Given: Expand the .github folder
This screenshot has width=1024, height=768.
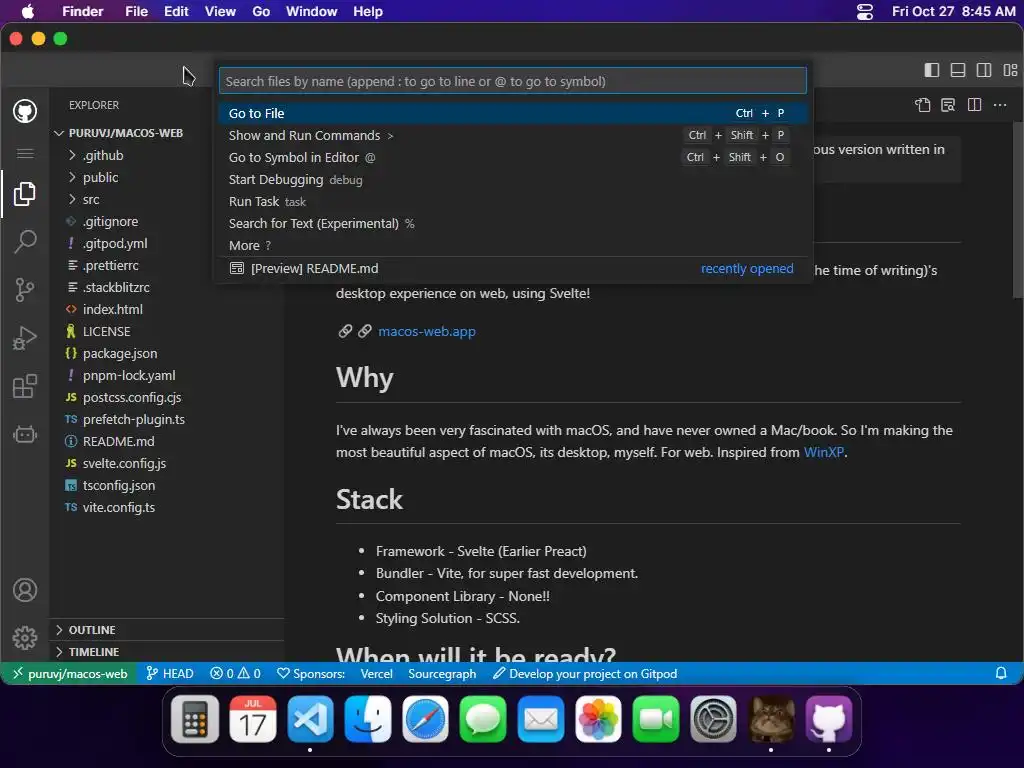Looking at the screenshot, I should pos(167,155).
